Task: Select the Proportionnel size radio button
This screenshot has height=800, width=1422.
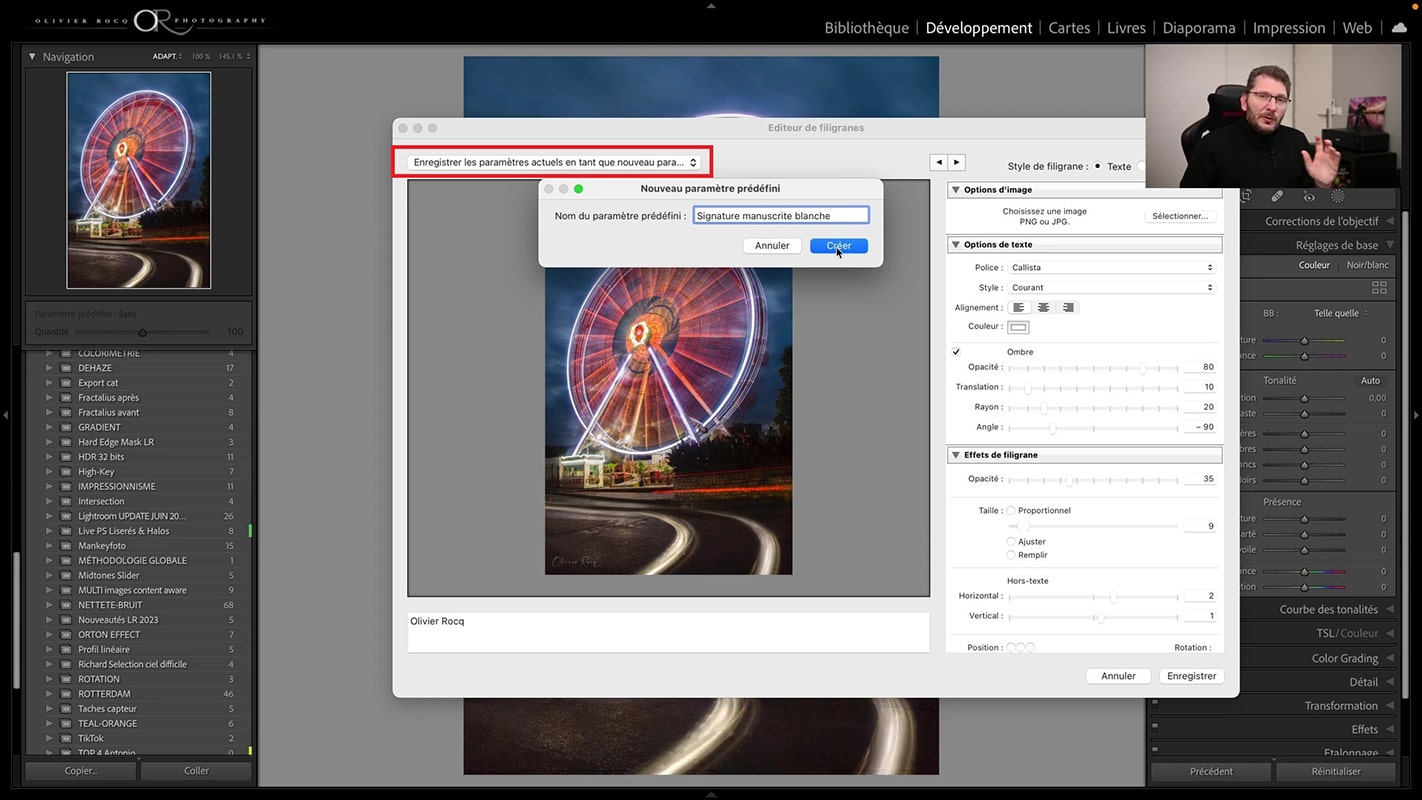Action: pyautogui.click(x=1011, y=511)
